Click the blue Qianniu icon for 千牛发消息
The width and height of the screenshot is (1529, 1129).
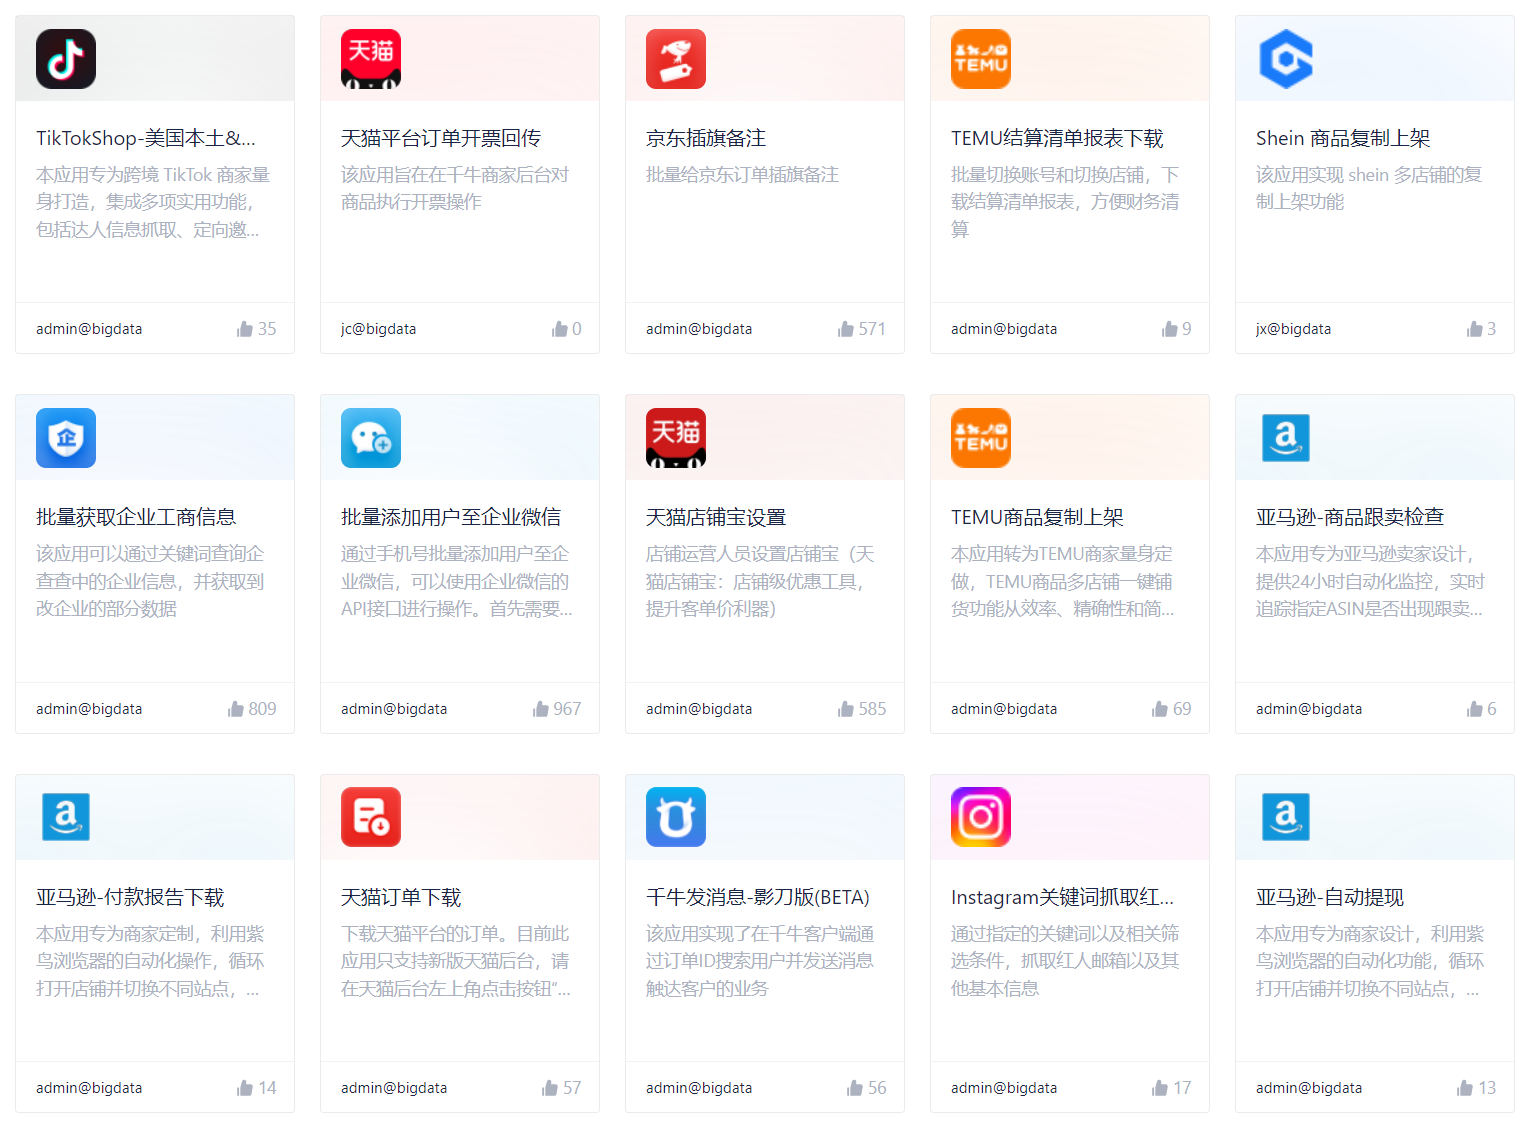pos(676,817)
